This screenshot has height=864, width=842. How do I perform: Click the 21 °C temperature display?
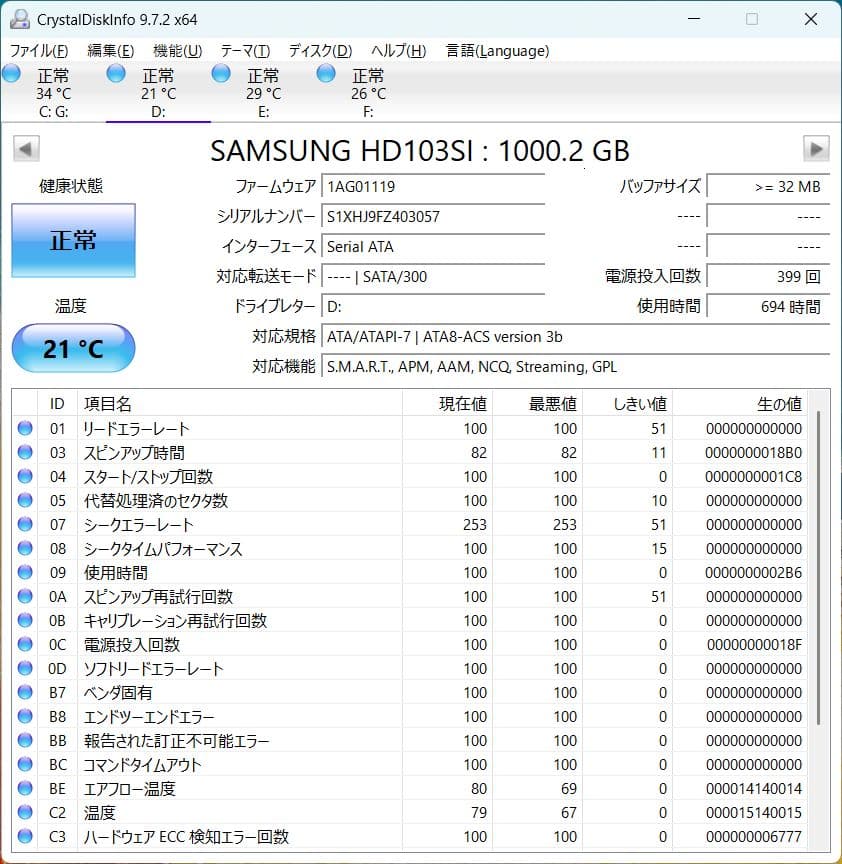coord(72,348)
